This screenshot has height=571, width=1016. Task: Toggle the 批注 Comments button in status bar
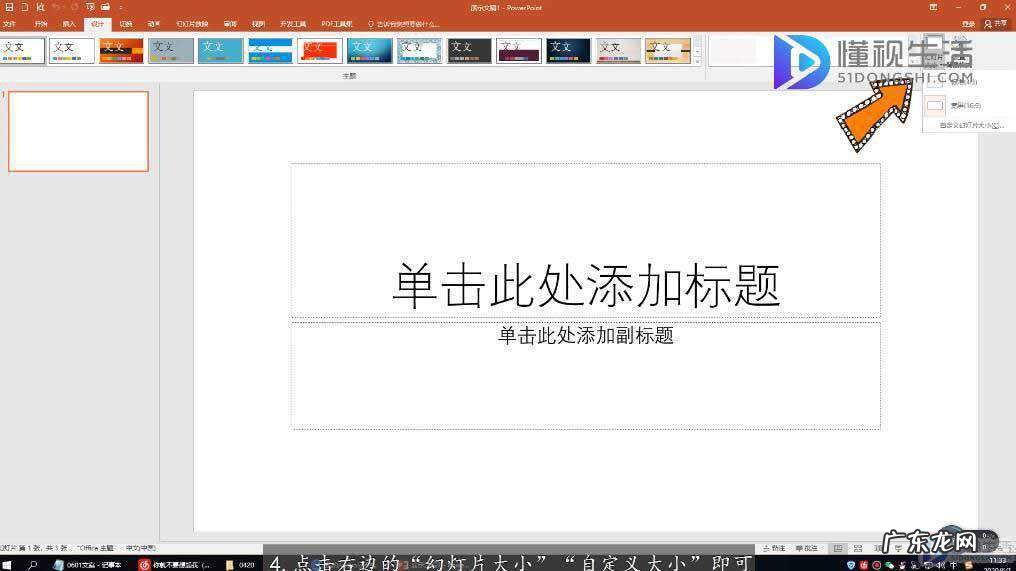tap(807, 548)
